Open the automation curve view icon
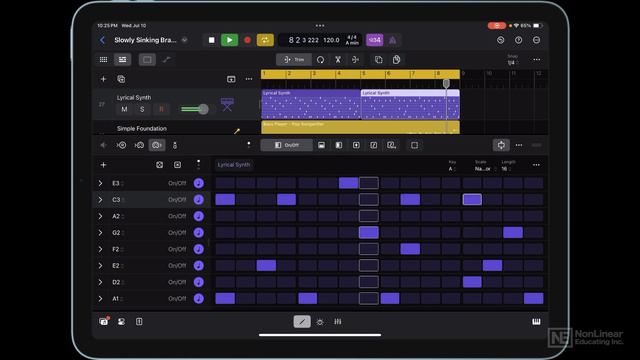The width and height of the screenshot is (640, 360). 167,60
